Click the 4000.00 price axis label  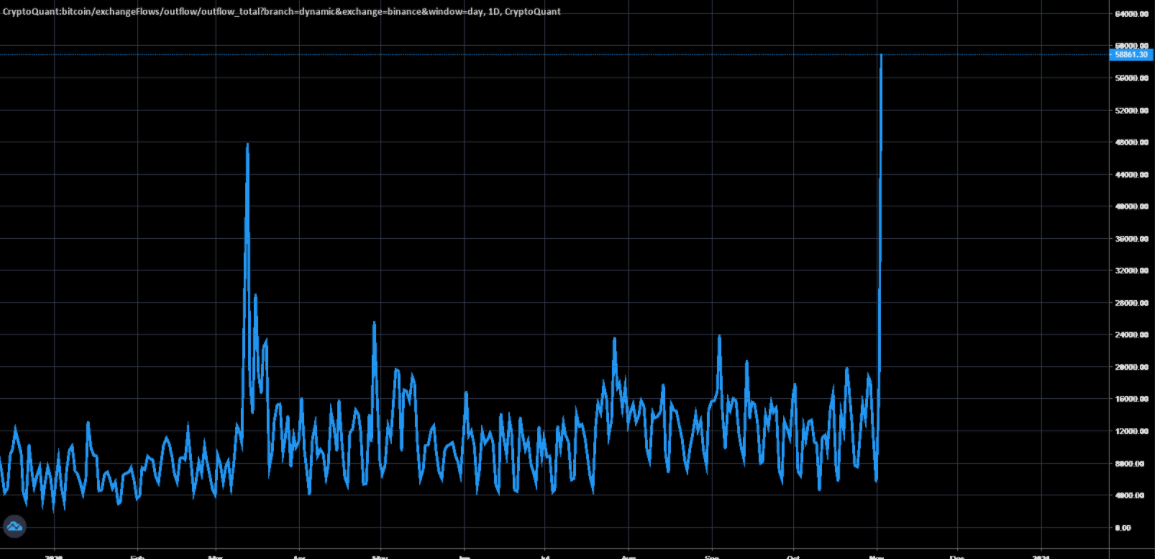pos(1129,495)
